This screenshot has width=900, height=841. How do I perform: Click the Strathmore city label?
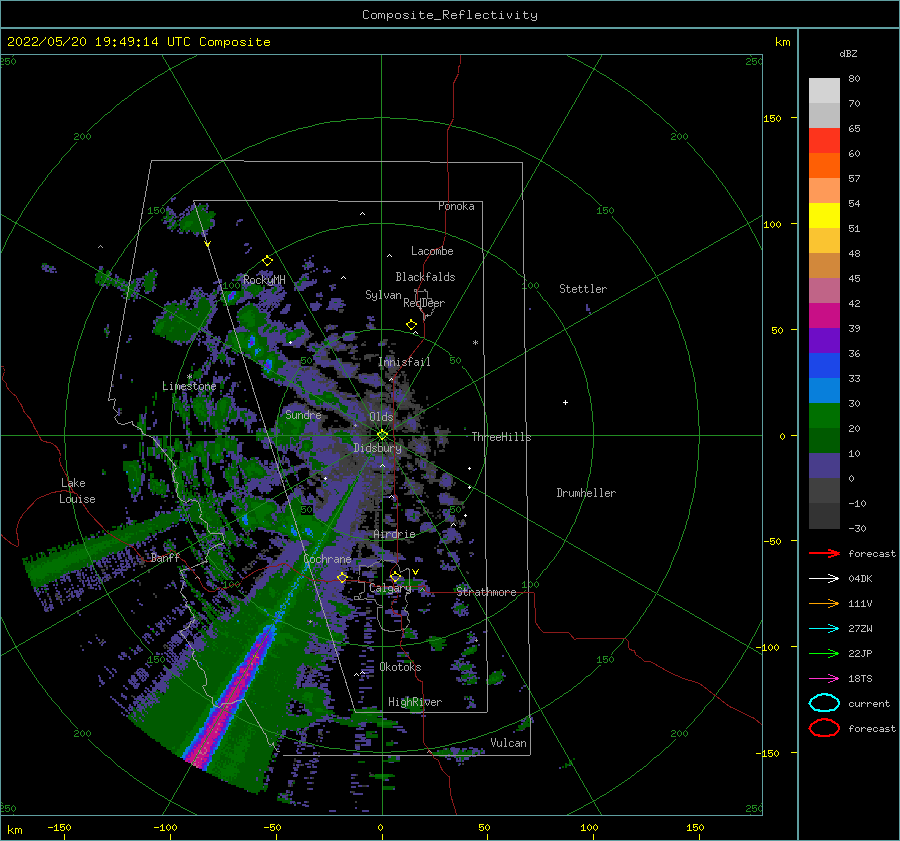coord(486,592)
